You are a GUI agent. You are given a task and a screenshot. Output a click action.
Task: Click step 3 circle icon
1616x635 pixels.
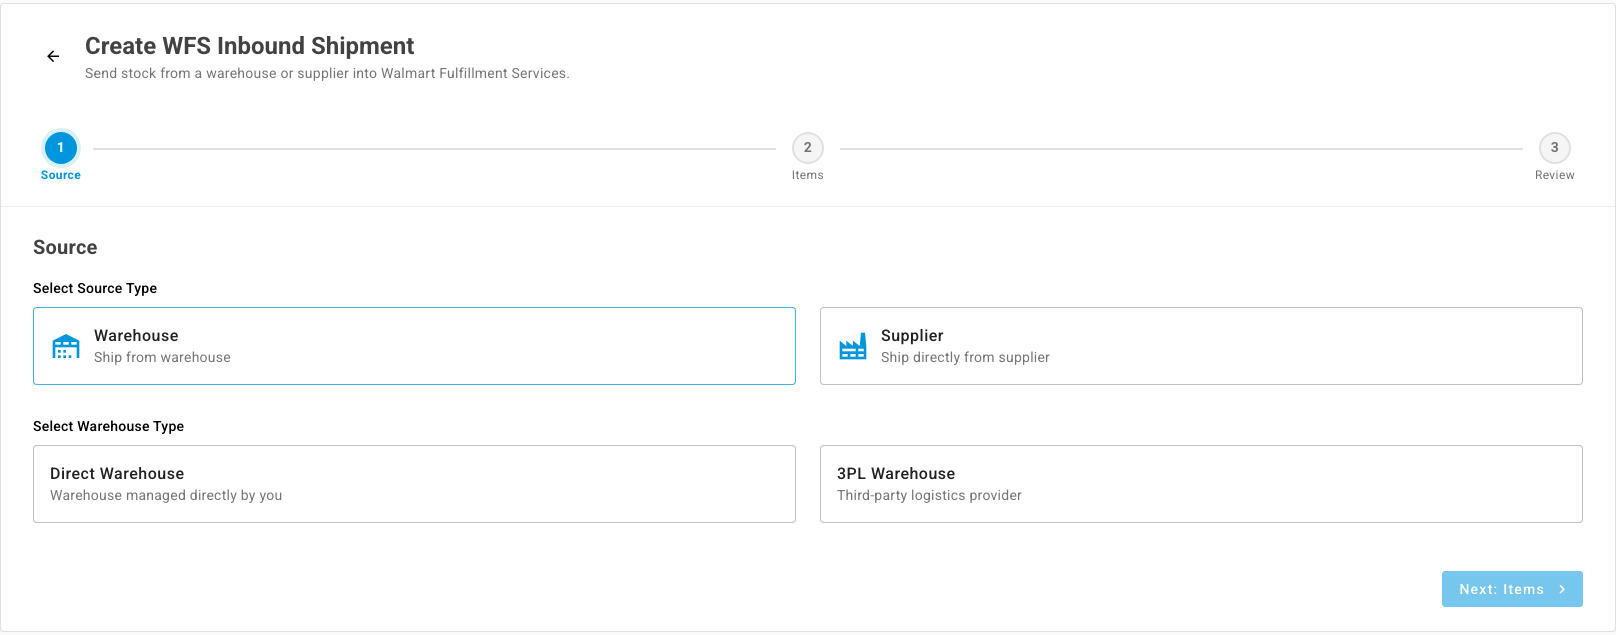click(x=1555, y=148)
